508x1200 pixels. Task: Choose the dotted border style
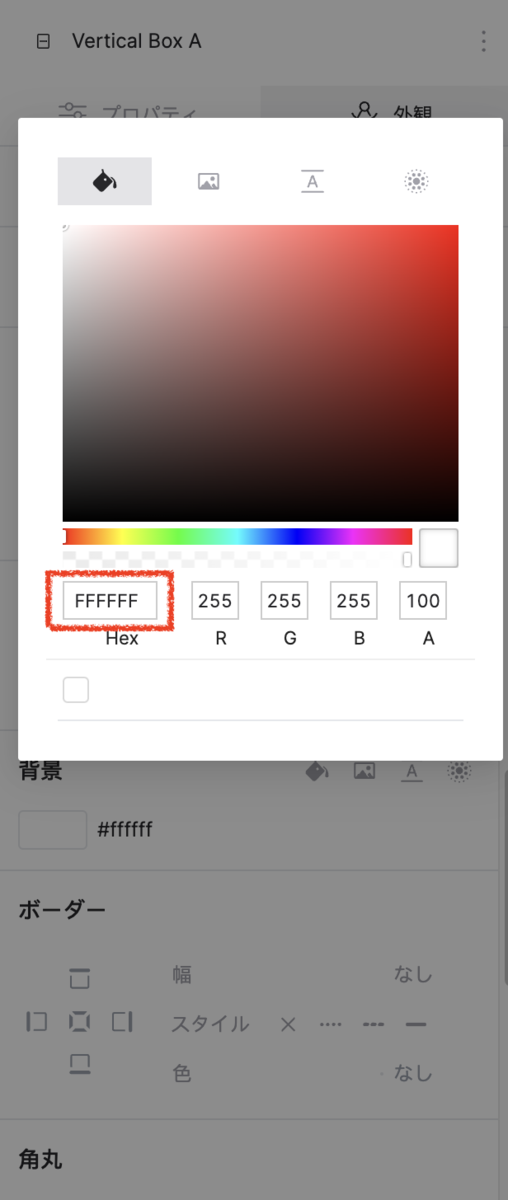(331, 1025)
